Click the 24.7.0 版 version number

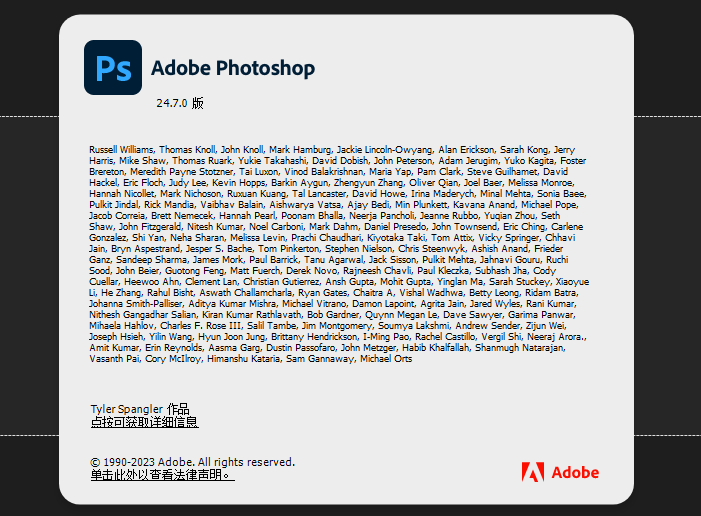(180, 103)
